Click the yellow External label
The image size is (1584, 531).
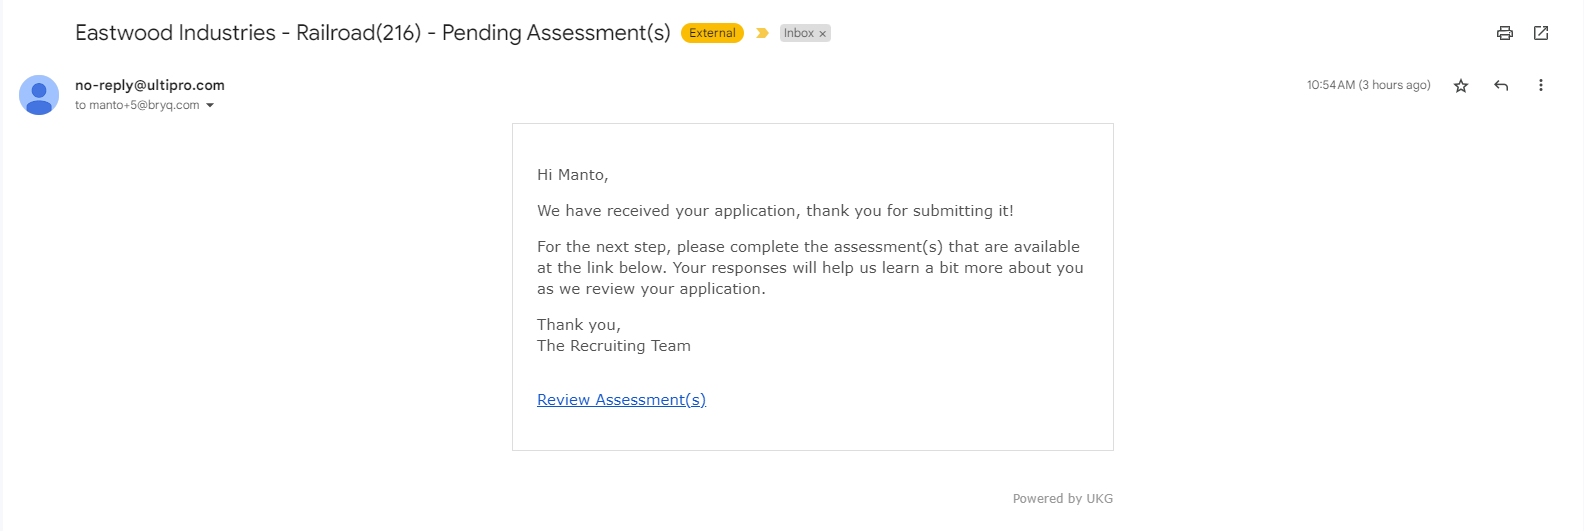point(712,33)
